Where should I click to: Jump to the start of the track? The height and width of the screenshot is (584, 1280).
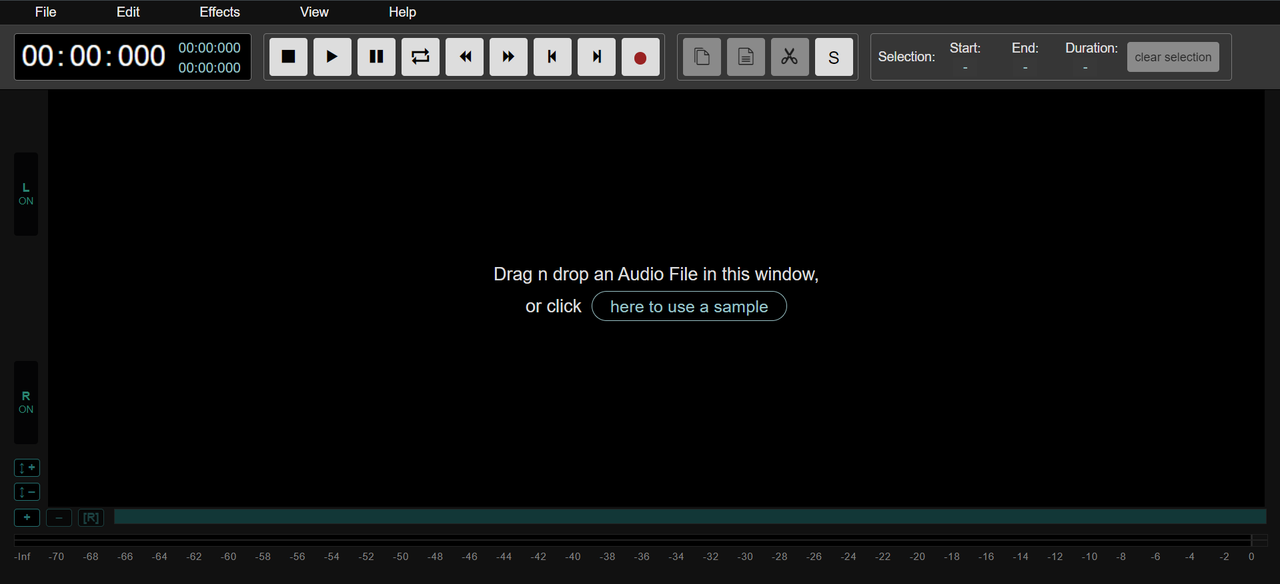(552, 57)
